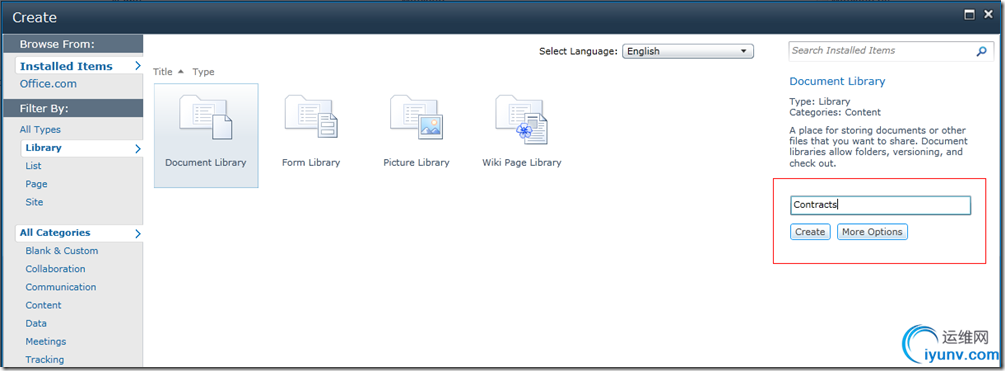The image size is (1005, 371).
Task: Select the Form Library icon
Action: [x=311, y=117]
